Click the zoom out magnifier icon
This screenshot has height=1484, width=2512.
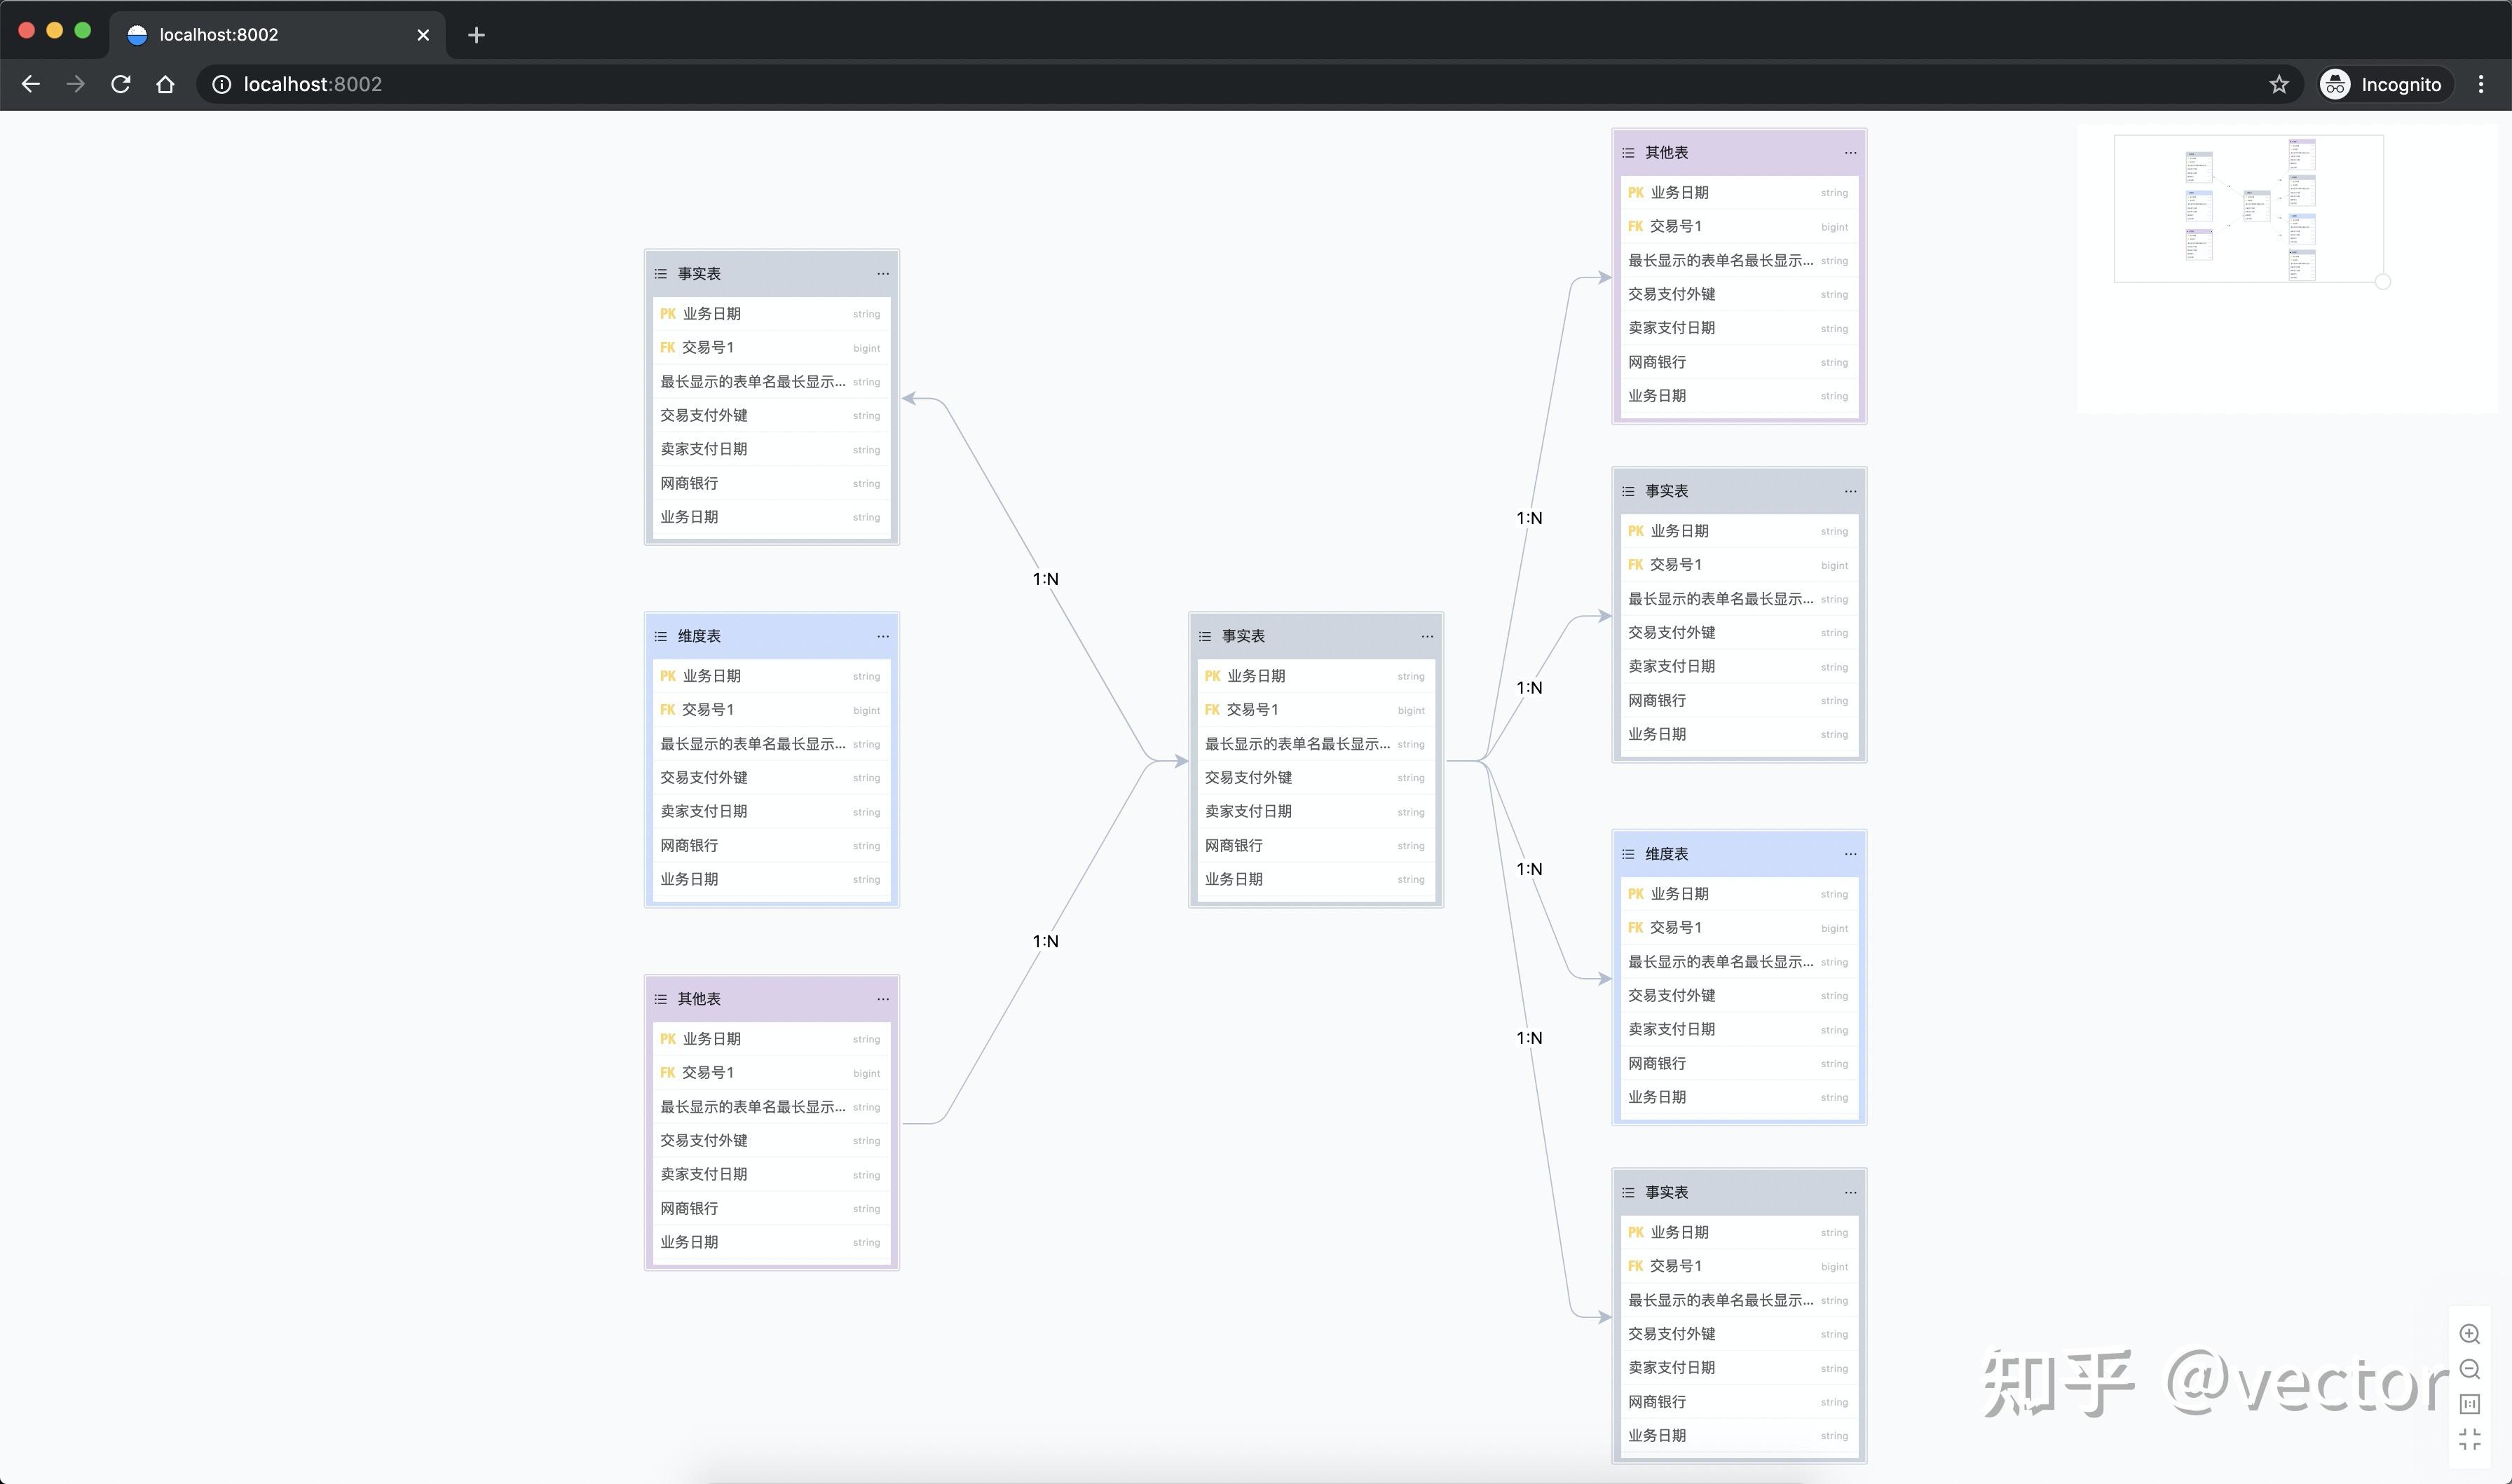click(2469, 1369)
